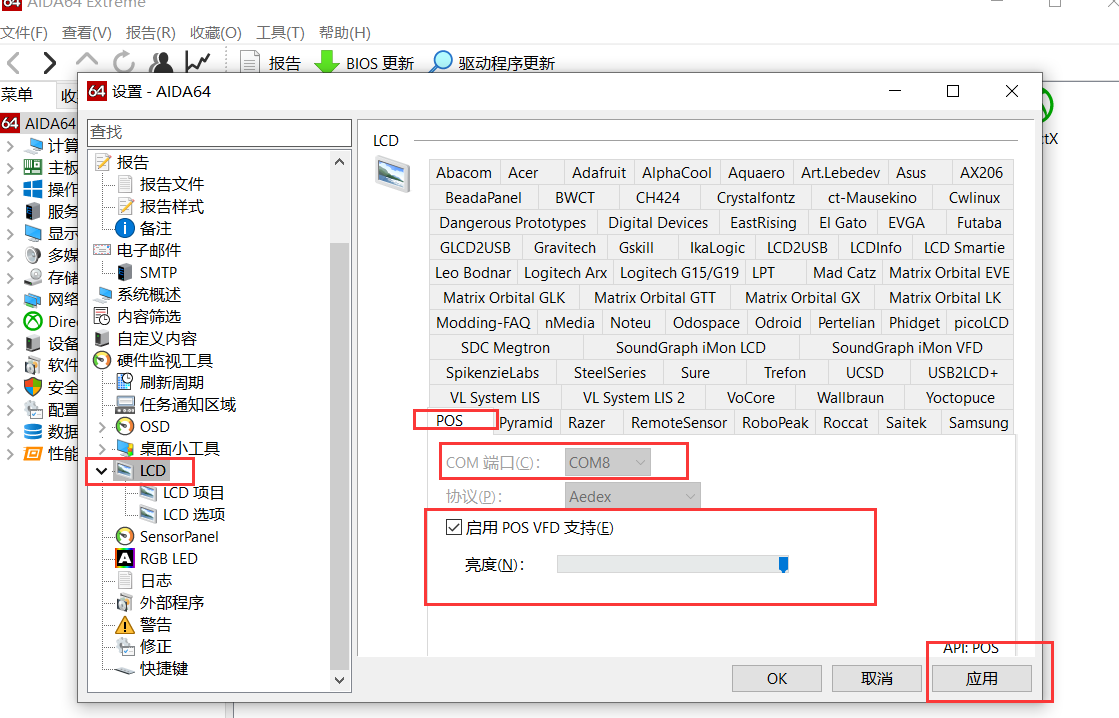This screenshot has width=1119, height=718.
Task: Select 快捷键 in settings tree
Action: tap(163, 669)
